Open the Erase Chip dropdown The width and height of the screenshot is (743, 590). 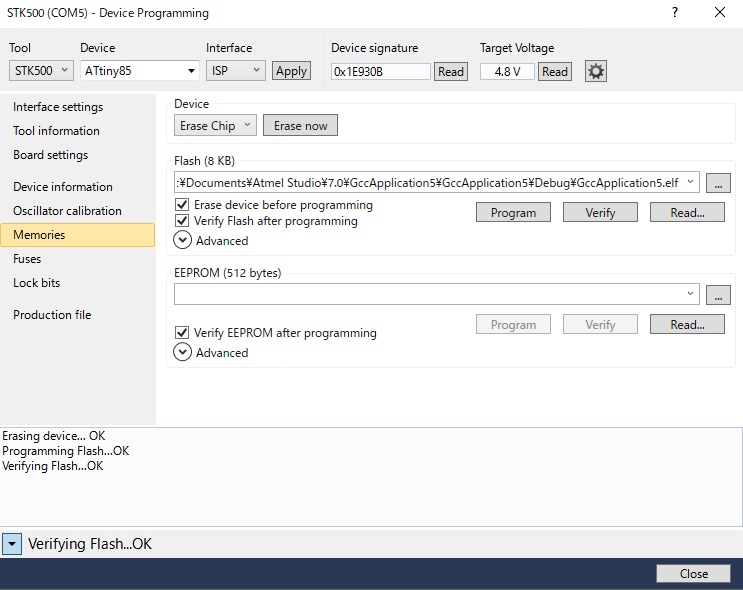click(x=215, y=126)
